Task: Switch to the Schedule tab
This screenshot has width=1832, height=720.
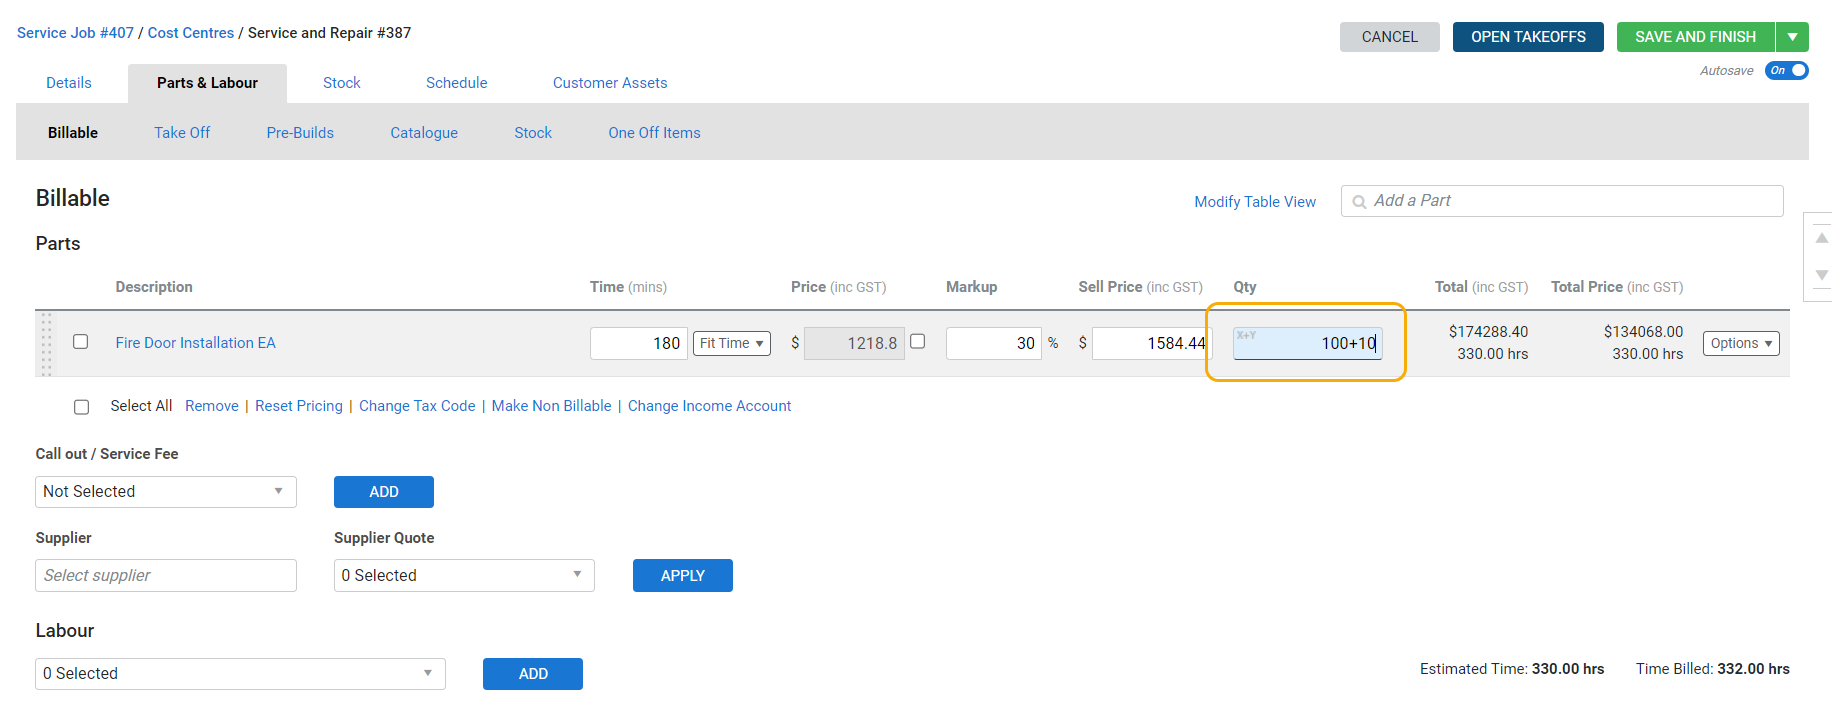Action: [456, 83]
